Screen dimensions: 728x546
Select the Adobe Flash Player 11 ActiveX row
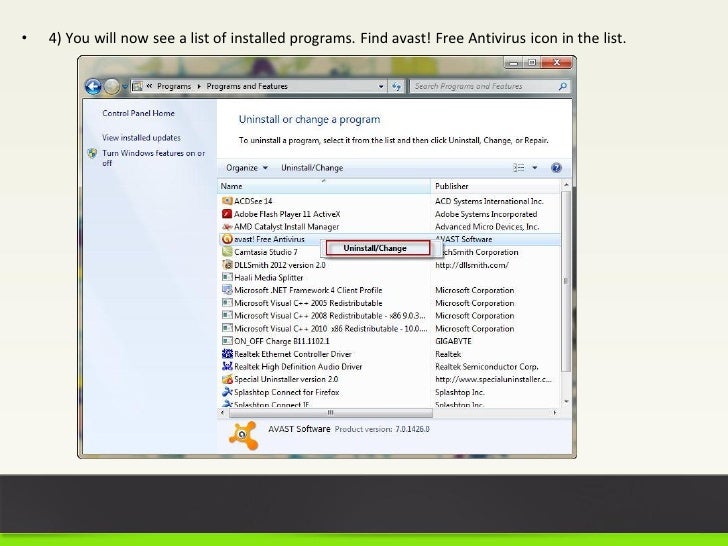(x=389, y=214)
